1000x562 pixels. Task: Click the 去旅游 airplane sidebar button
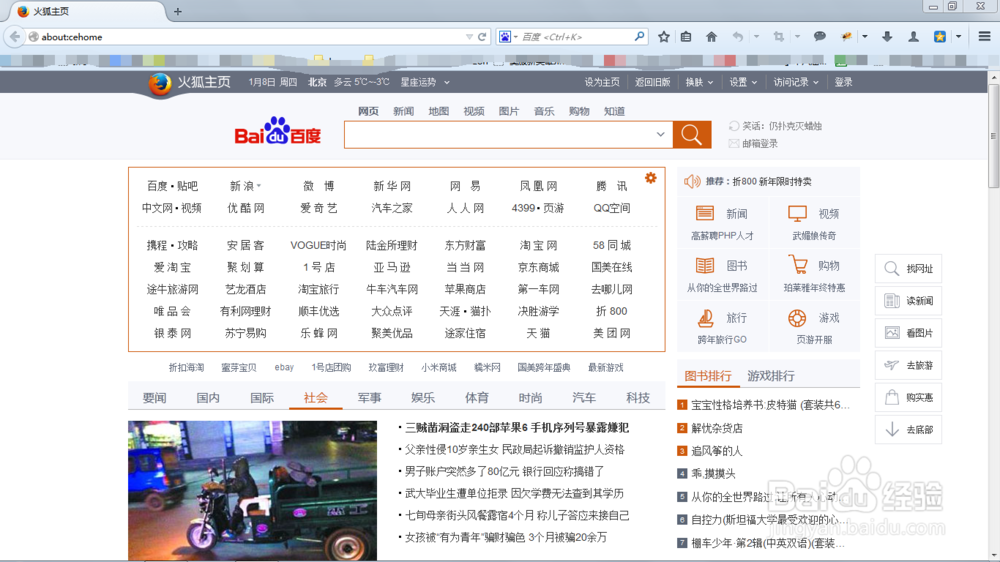click(908, 365)
